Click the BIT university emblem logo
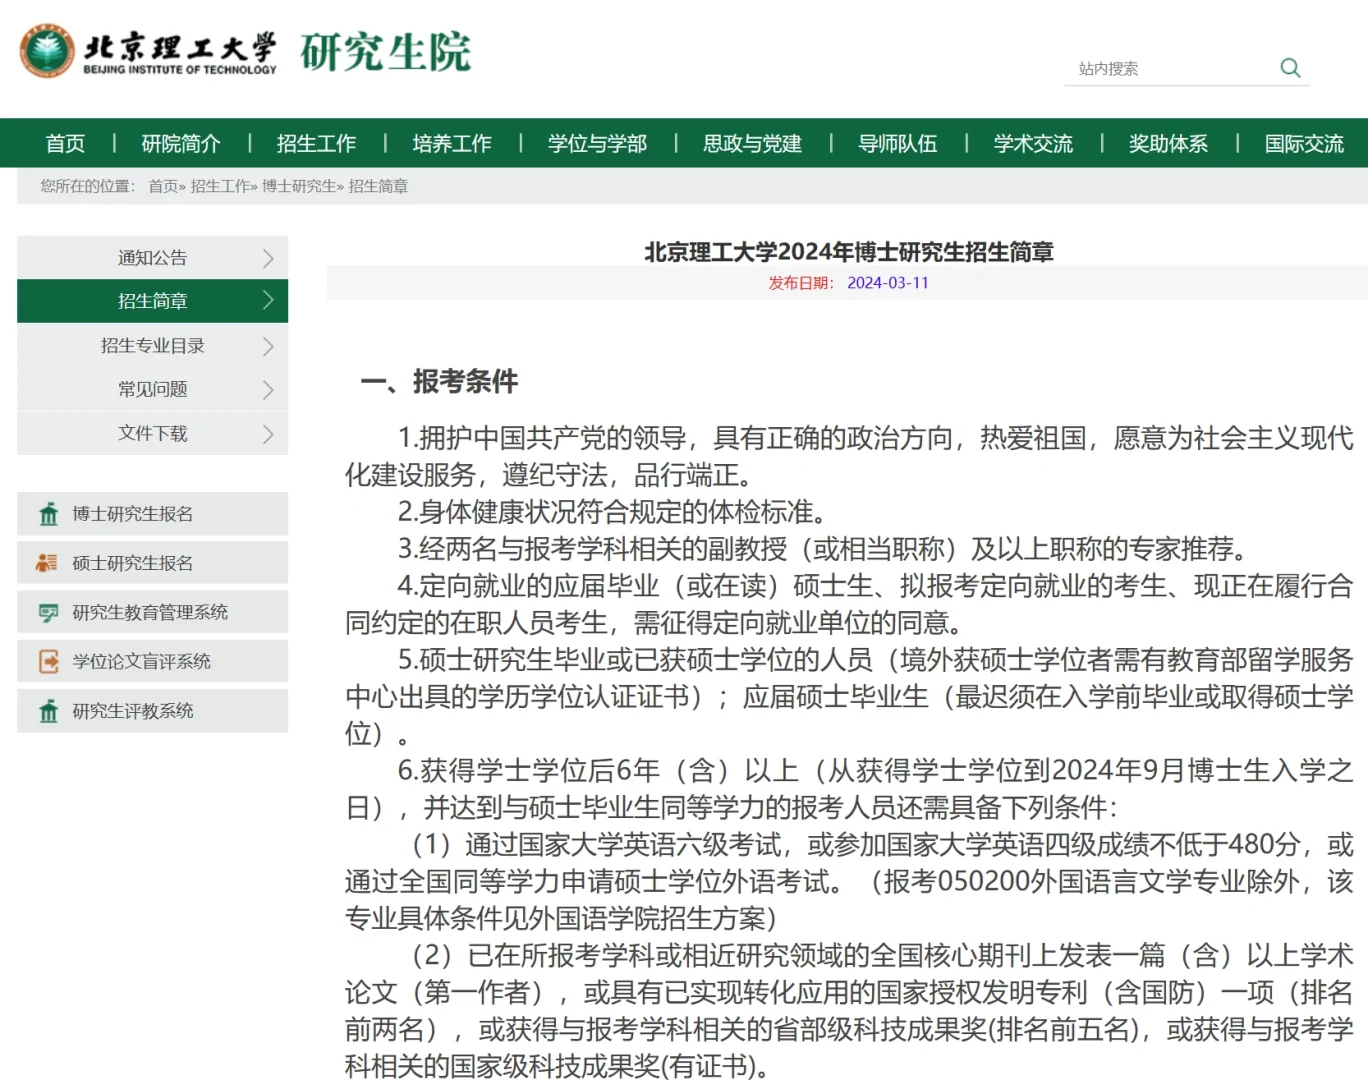Image resolution: width=1368 pixels, height=1080 pixels. pyautogui.click(x=47, y=51)
